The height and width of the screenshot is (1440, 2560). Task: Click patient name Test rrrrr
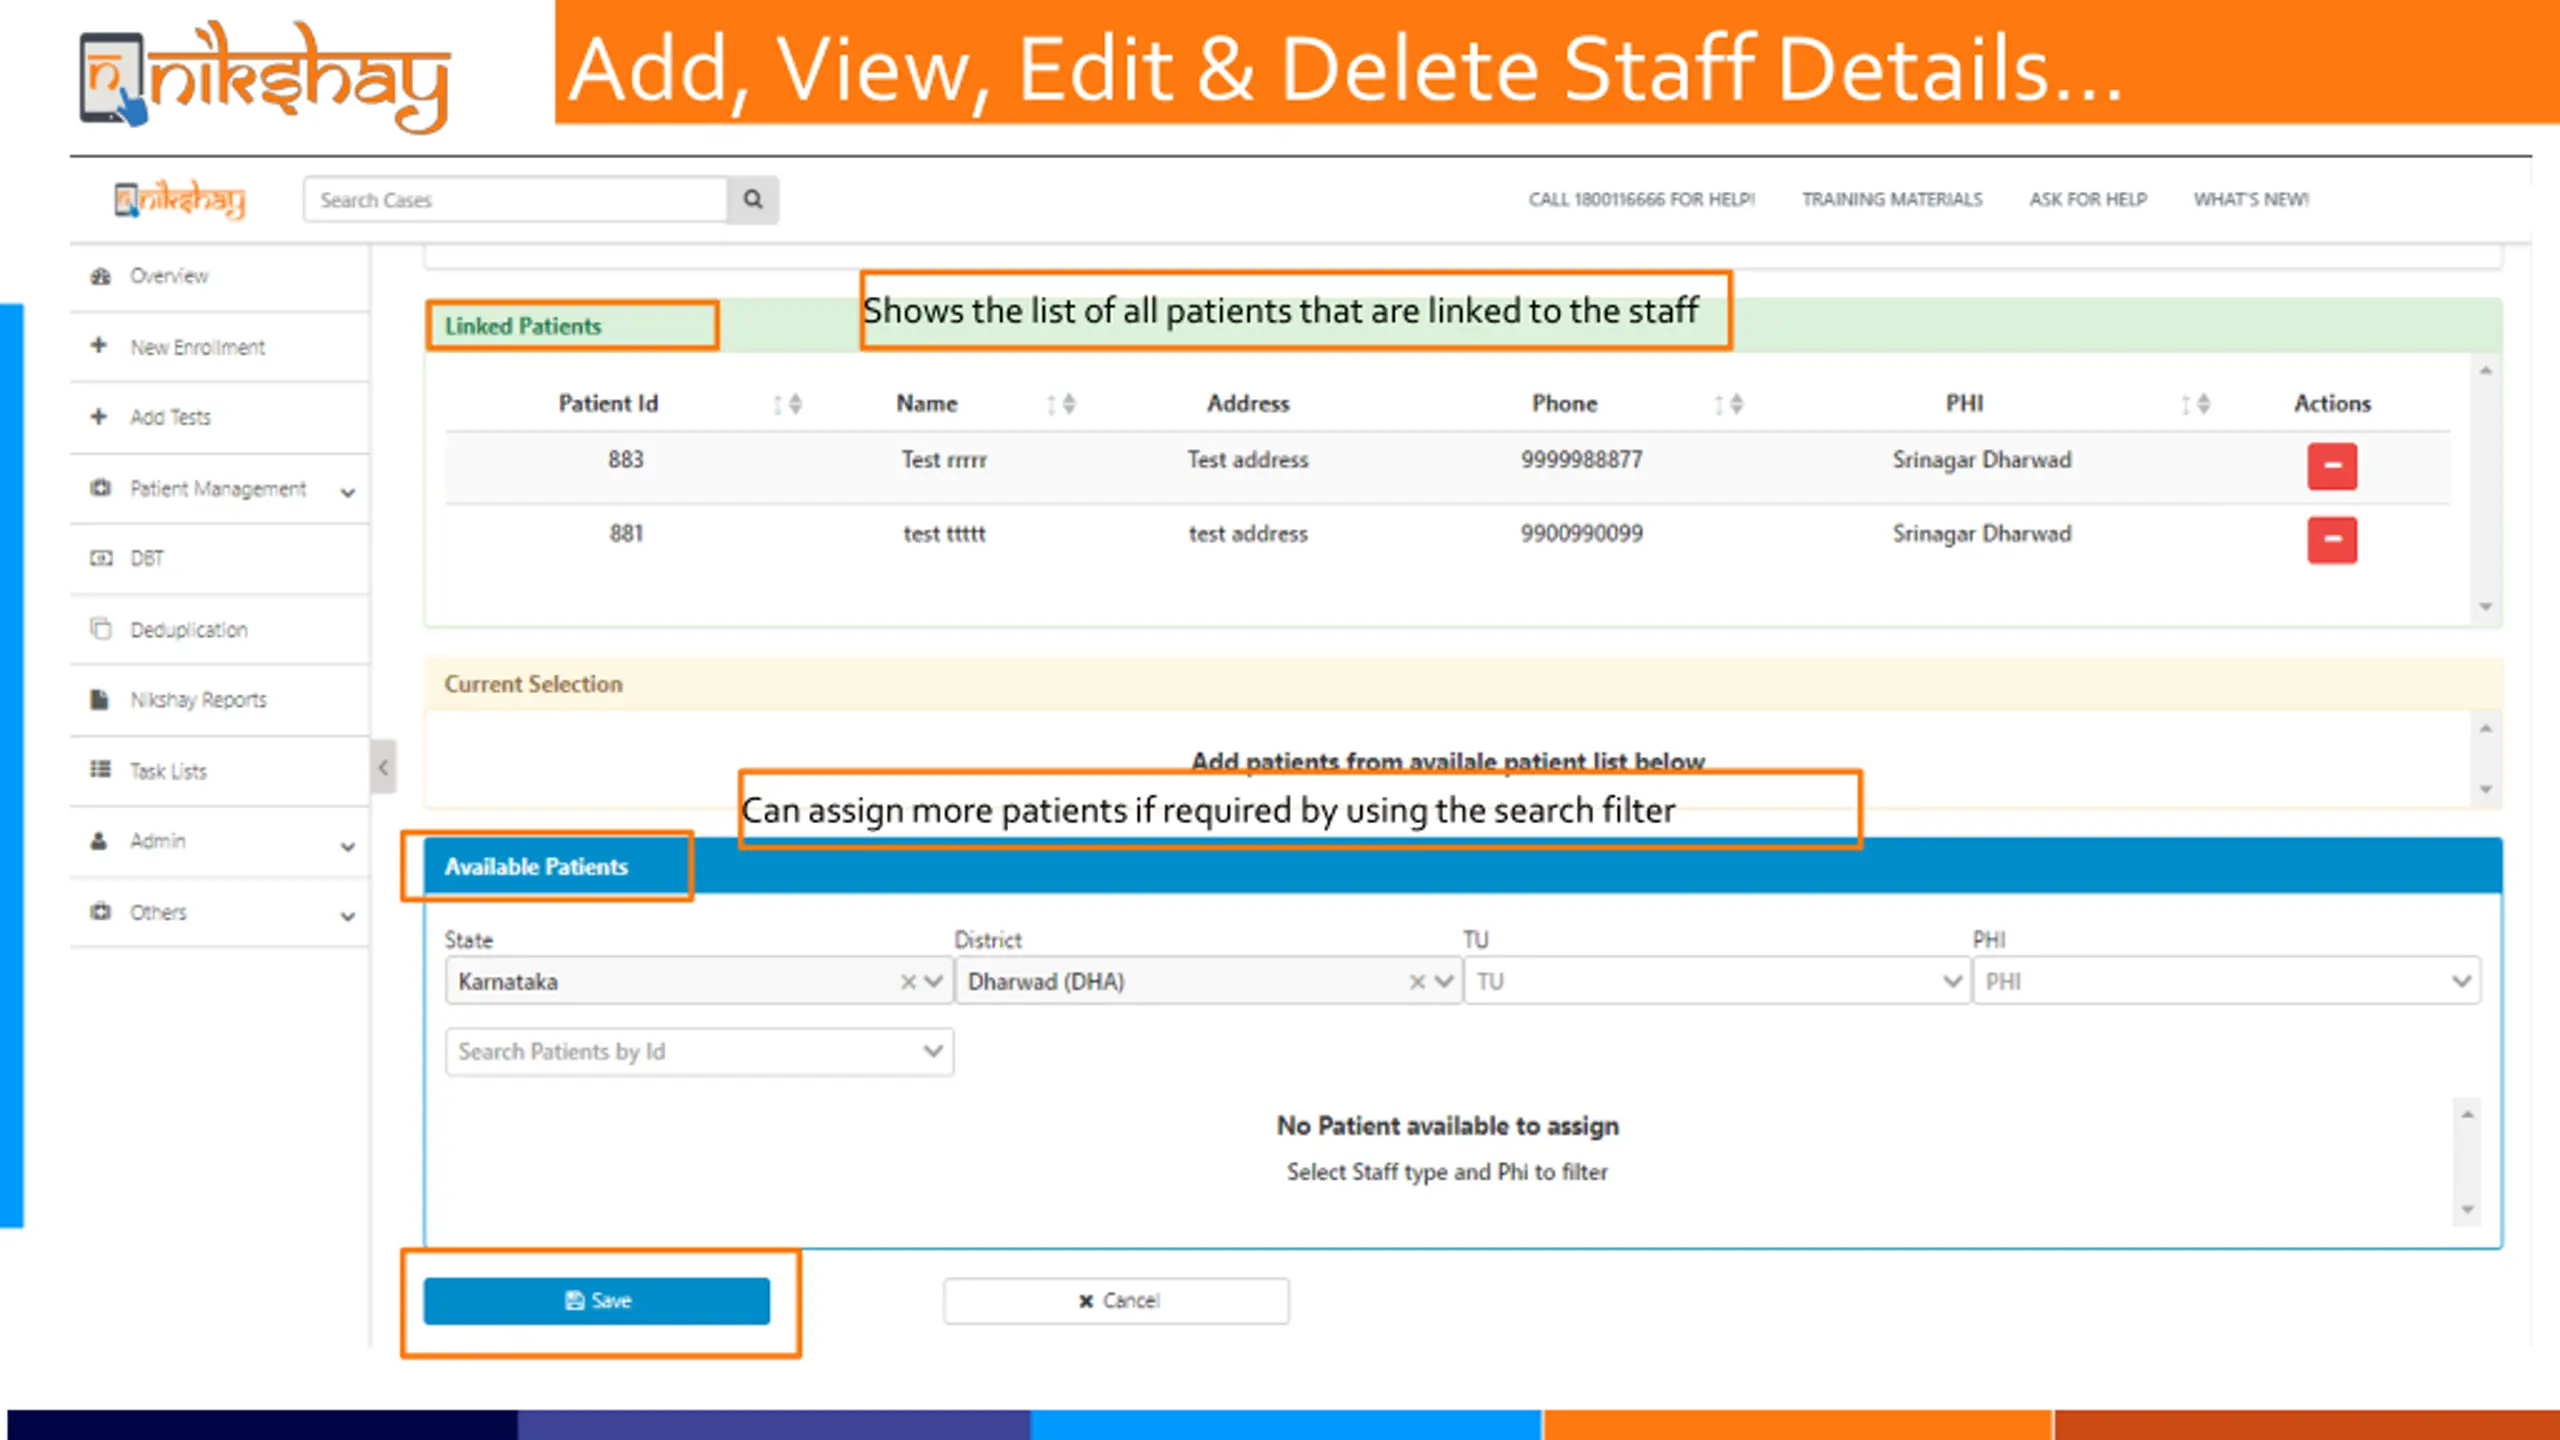click(944, 460)
